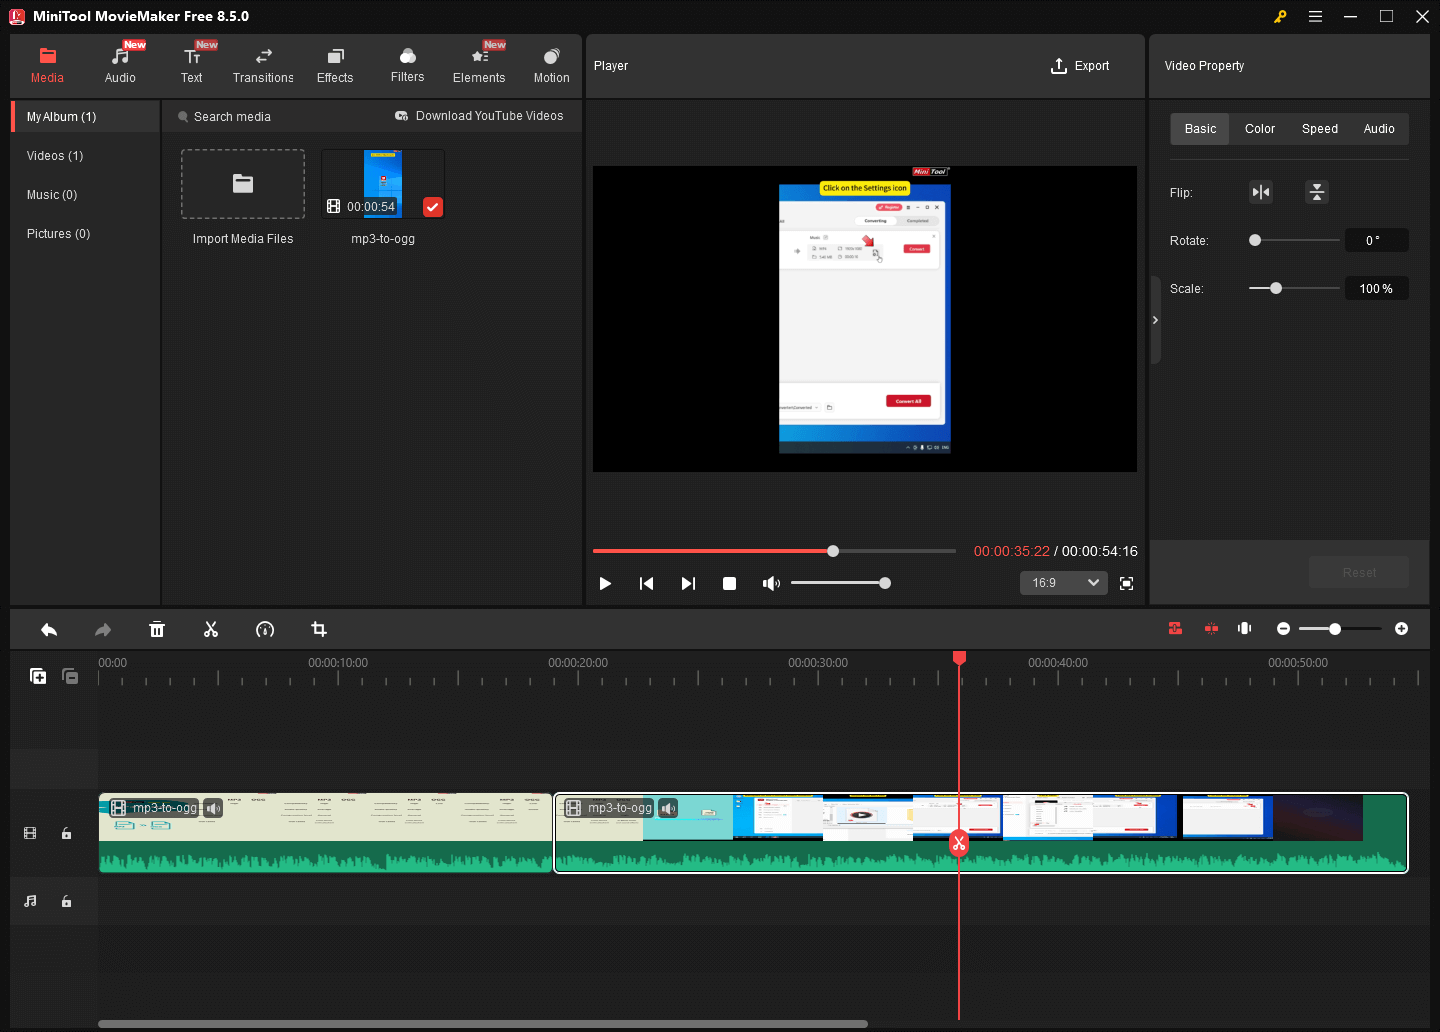This screenshot has width=1440, height=1032.
Task: Open the aspect ratio dropdown showing 16:9
Action: pos(1063,582)
